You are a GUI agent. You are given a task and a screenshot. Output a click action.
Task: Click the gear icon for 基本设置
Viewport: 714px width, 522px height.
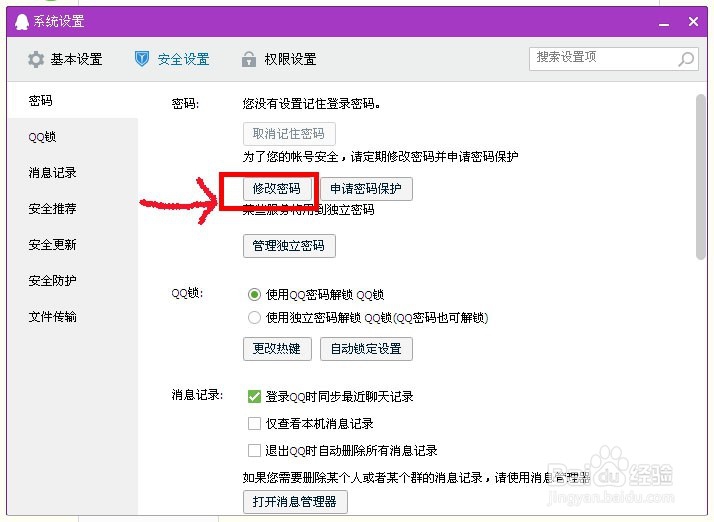pos(36,60)
